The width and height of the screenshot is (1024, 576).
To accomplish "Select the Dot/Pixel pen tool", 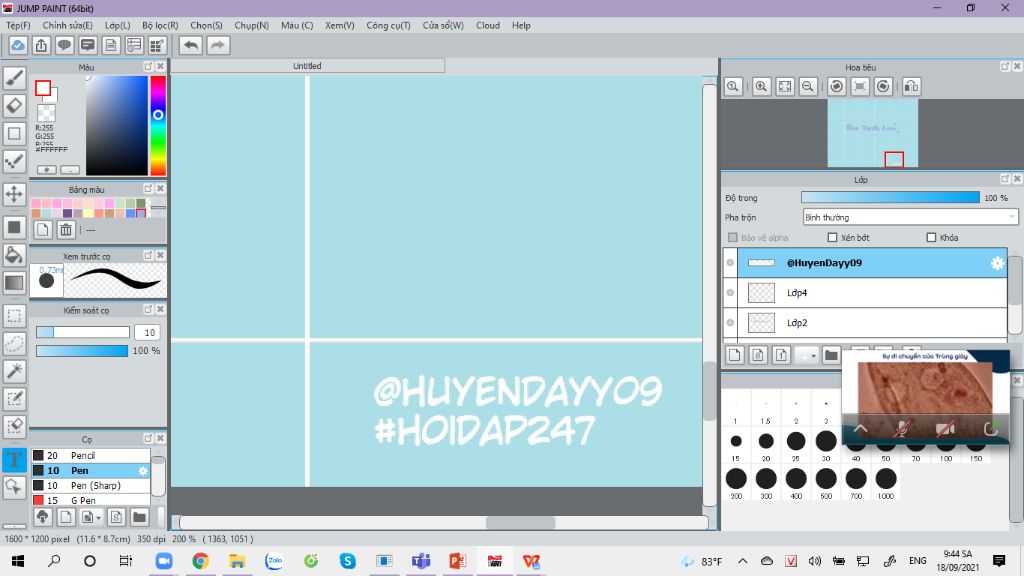I will 14,161.
